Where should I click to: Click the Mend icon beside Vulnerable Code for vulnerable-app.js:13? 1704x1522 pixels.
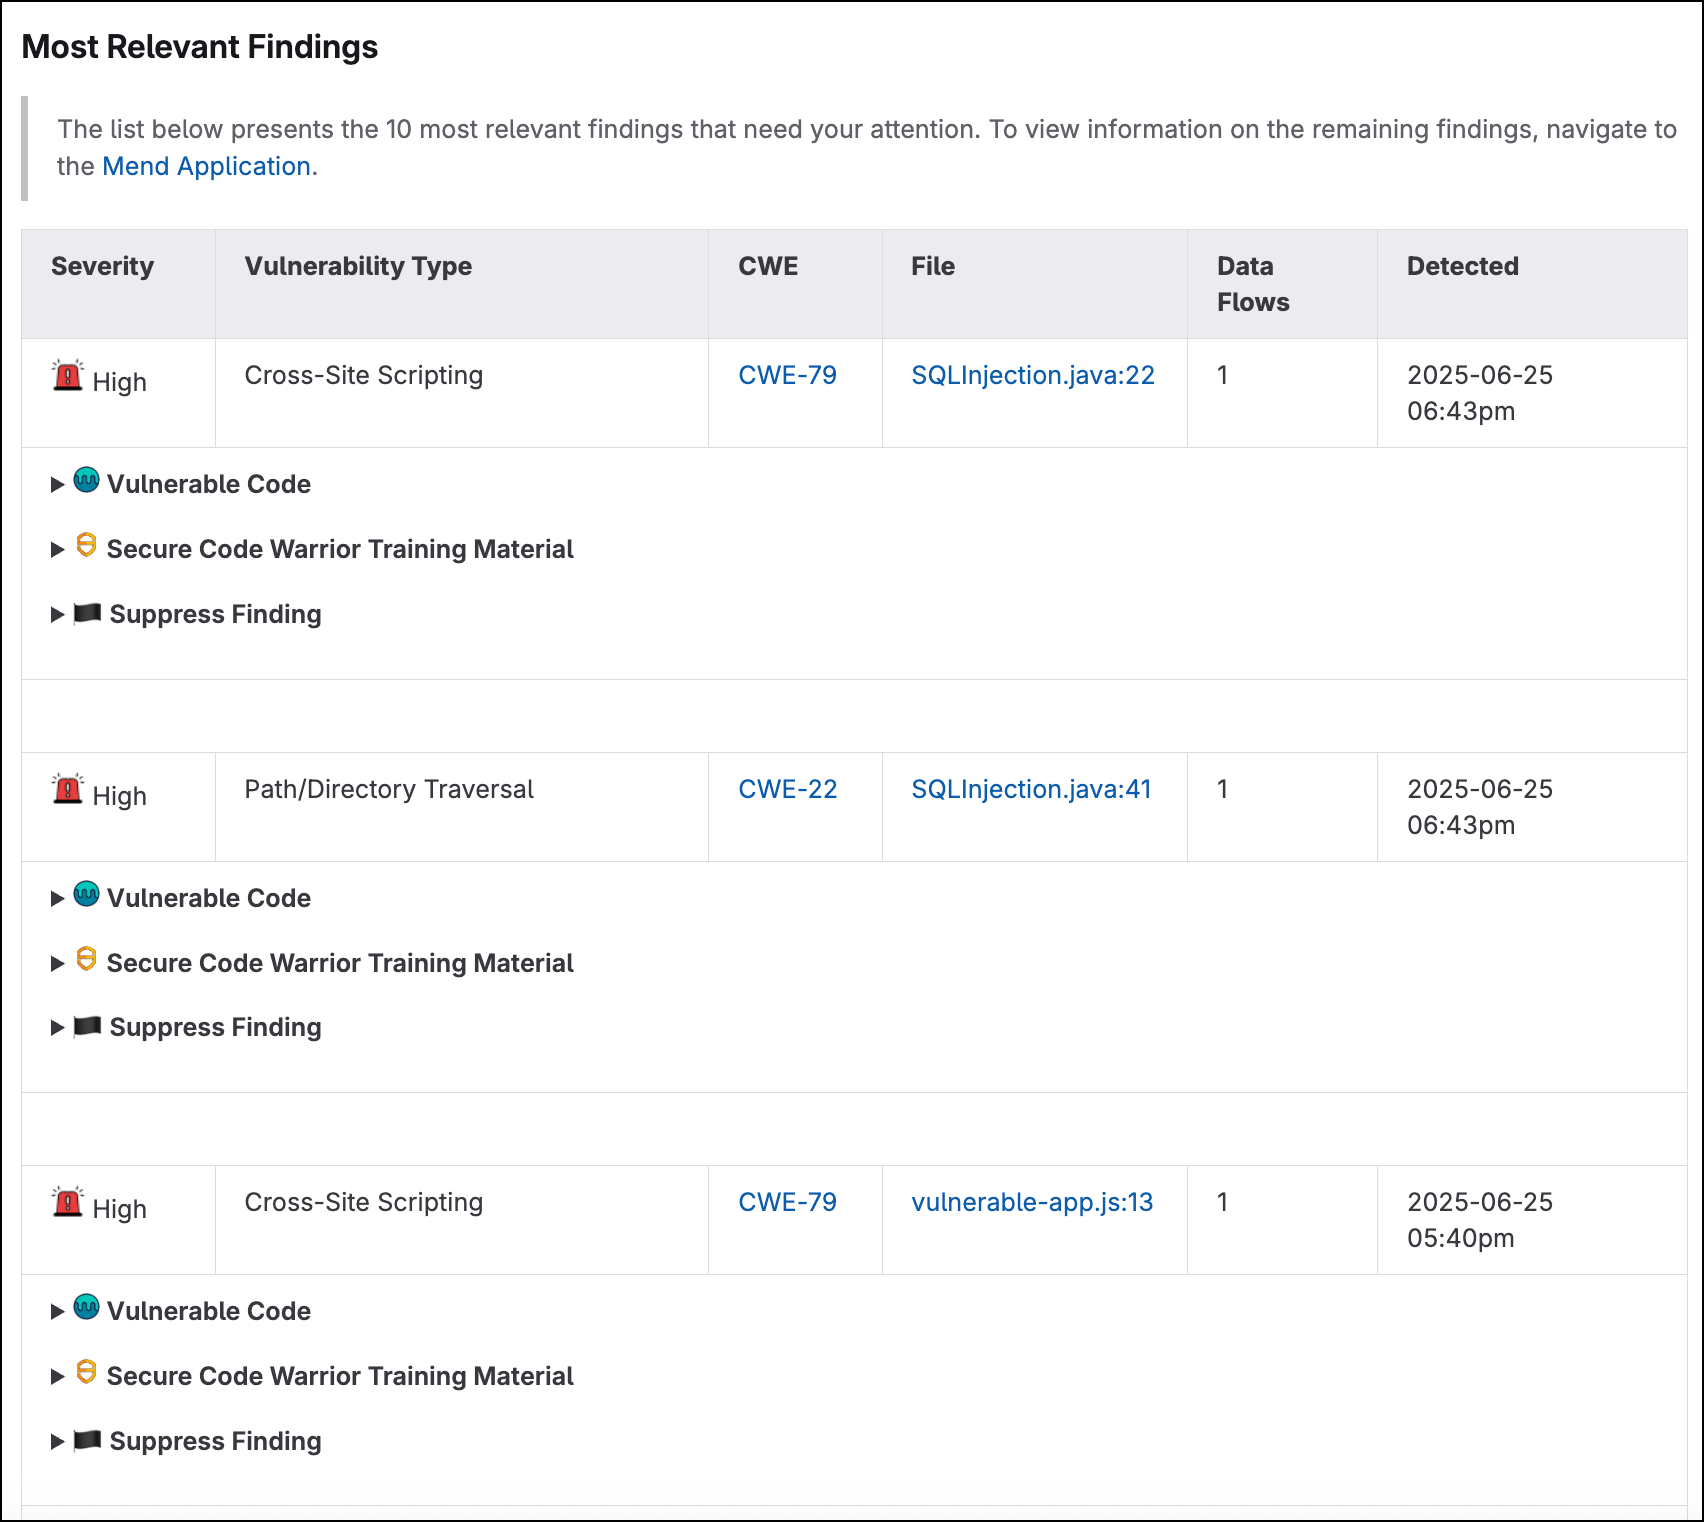point(87,1308)
